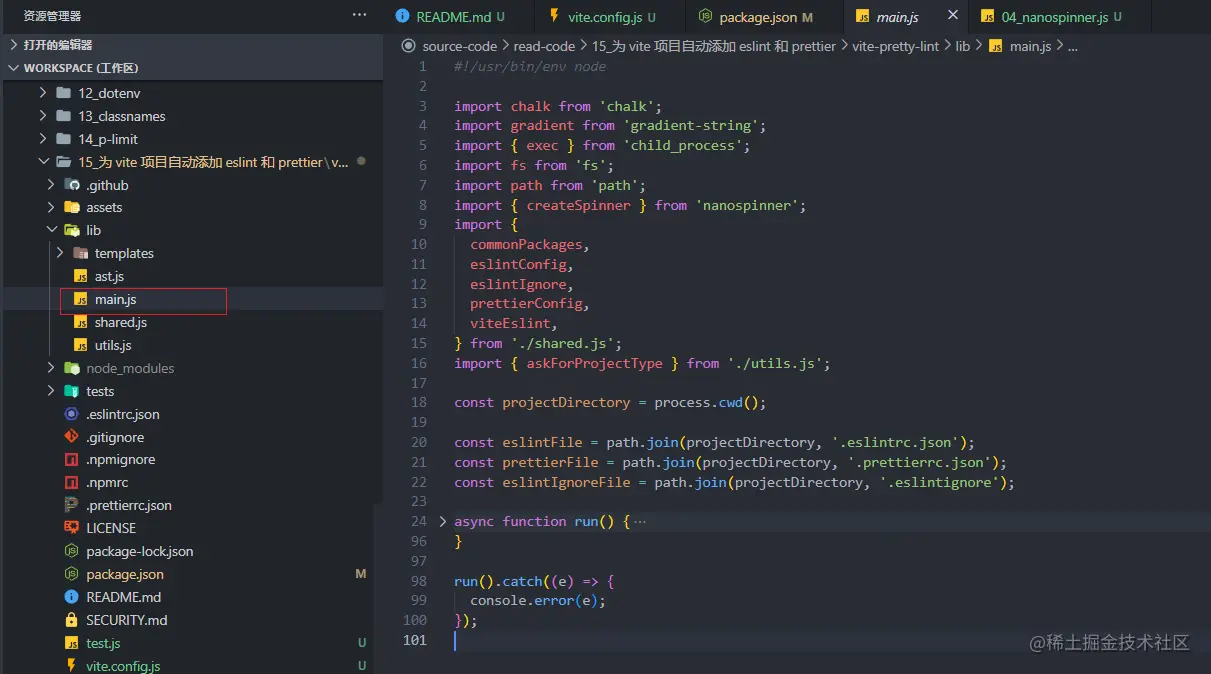Image resolution: width=1211 pixels, height=674 pixels.
Task: Open test.js in the explorer
Action: tap(103, 643)
